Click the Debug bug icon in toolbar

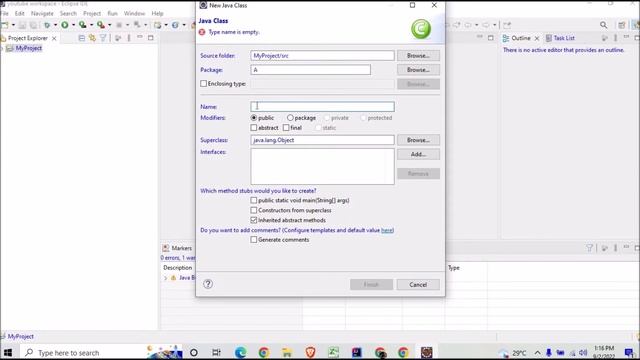(x=47, y=25)
